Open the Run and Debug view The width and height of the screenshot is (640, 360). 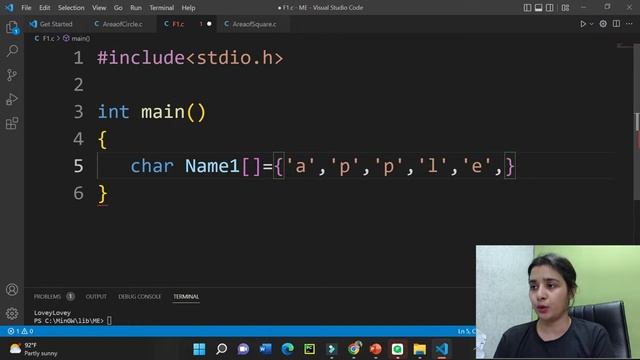pyautogui.click(x=12, y=99)
